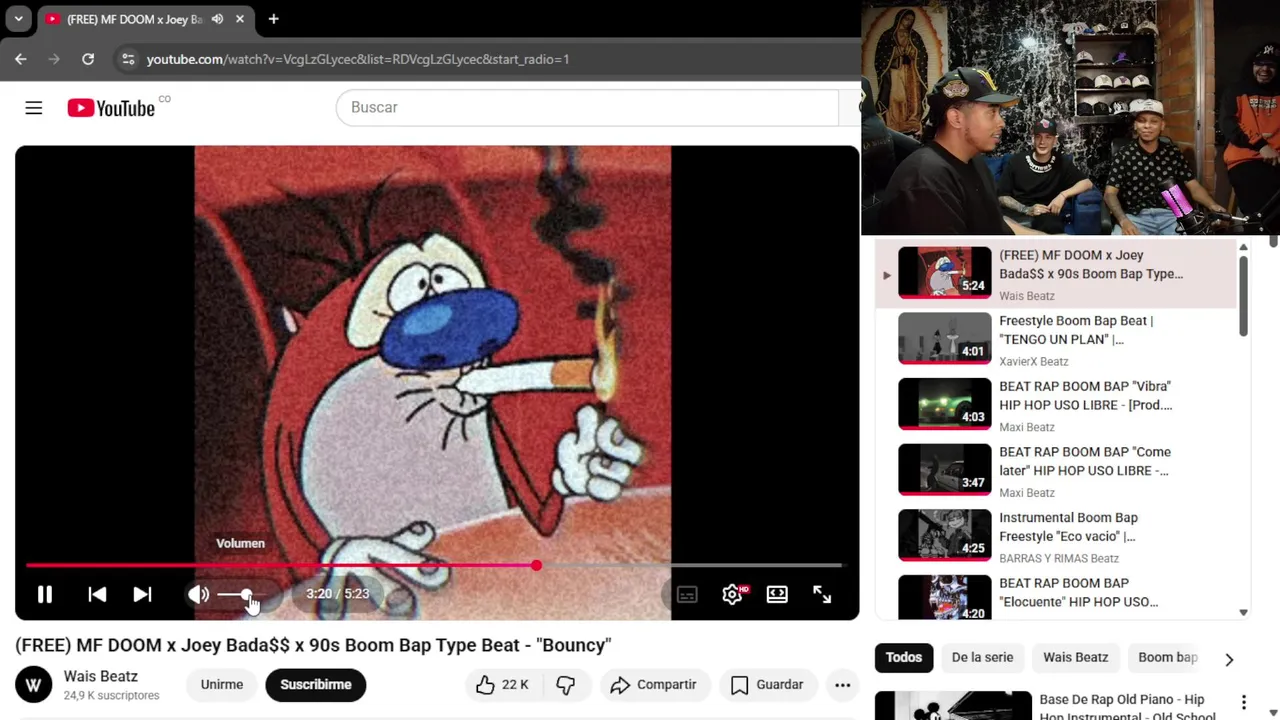The height and width of the screenshot is (720, 1280).
Task: Enter fullscreen mode
Action: click(x=822, y=594)
